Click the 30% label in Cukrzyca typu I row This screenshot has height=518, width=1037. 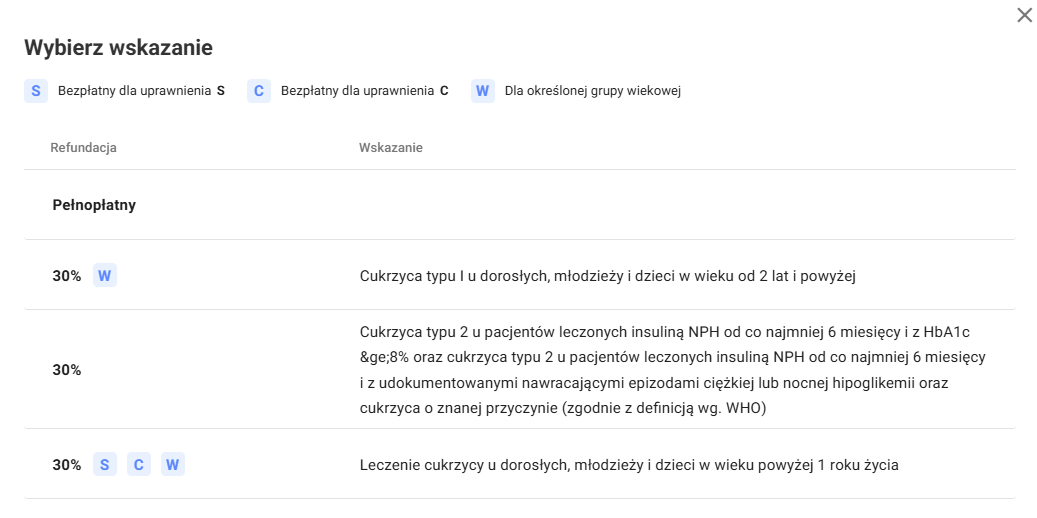tap(67, 277)
